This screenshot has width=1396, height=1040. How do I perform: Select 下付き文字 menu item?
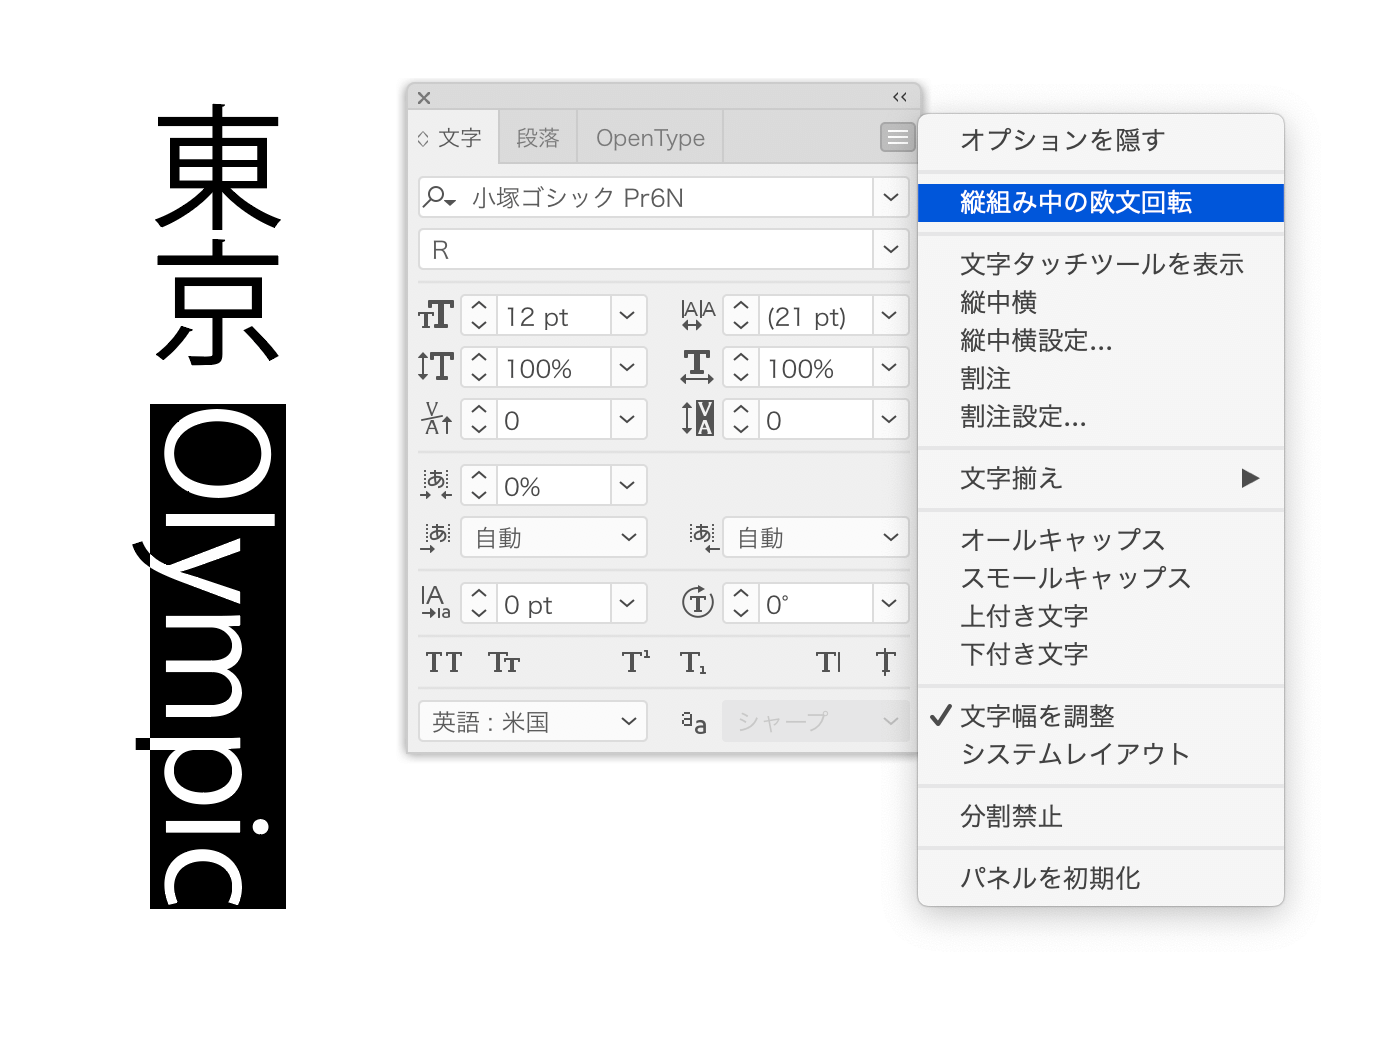pos(1101,654)
